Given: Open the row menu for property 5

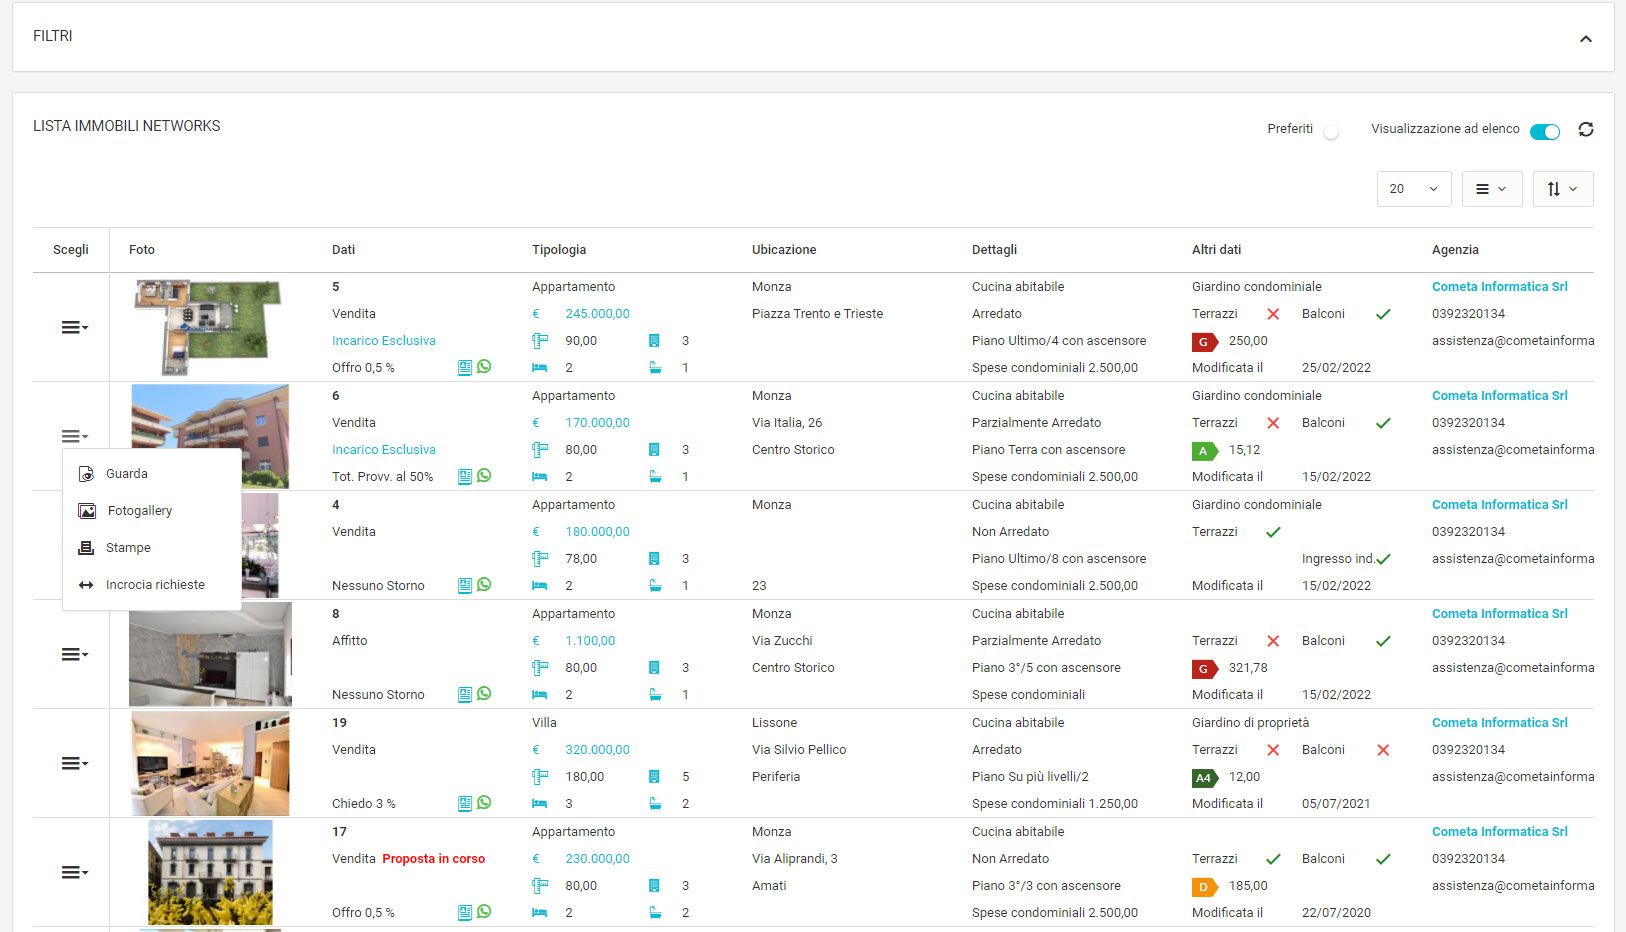Looking at the screenshot, I should tap(74, 328).
